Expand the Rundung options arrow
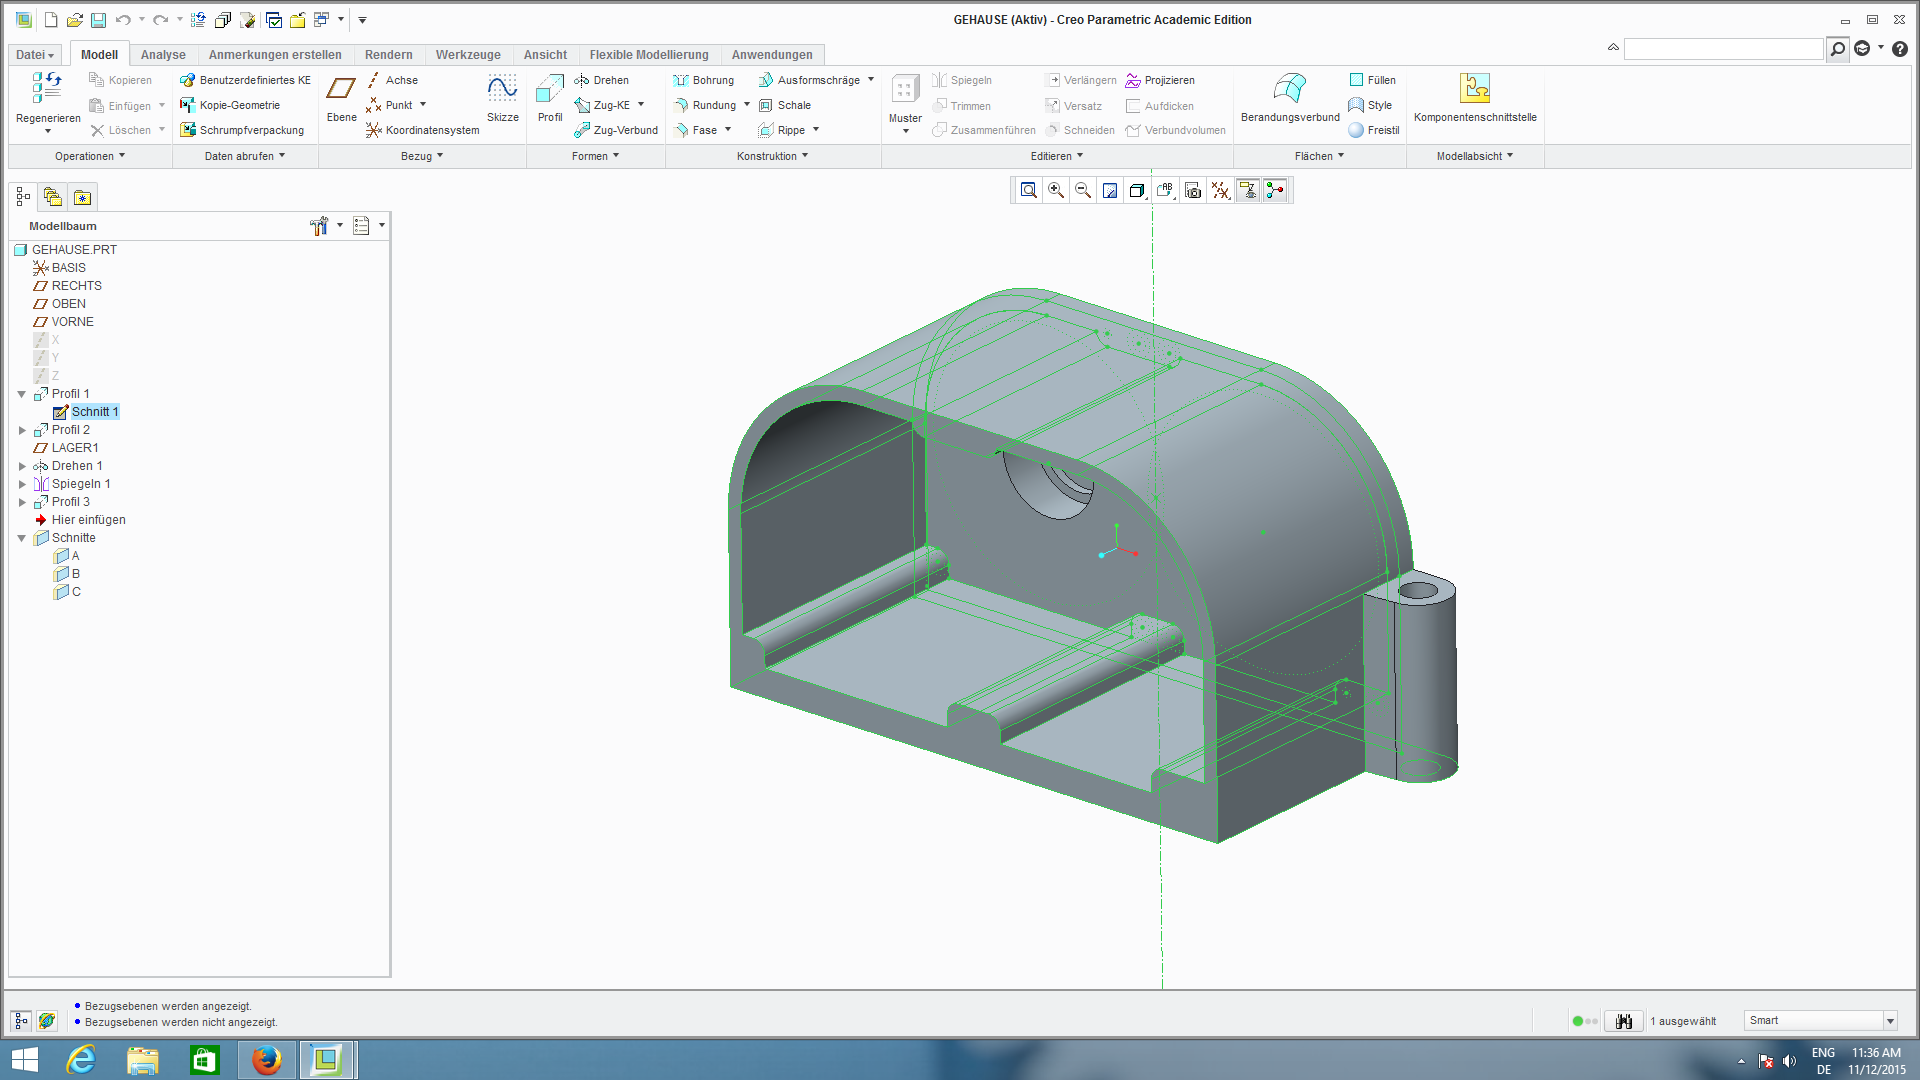1920x1080 pixels. coord(747,105)
